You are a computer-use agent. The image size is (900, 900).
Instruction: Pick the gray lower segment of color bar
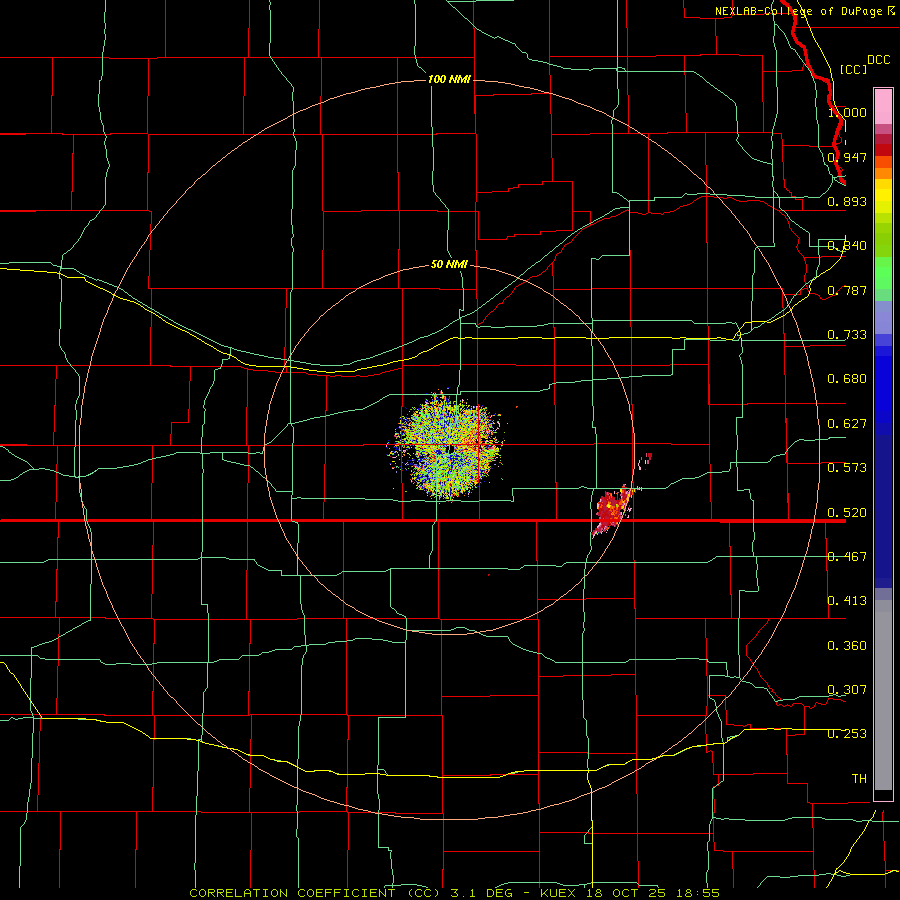tap(883, 695)
